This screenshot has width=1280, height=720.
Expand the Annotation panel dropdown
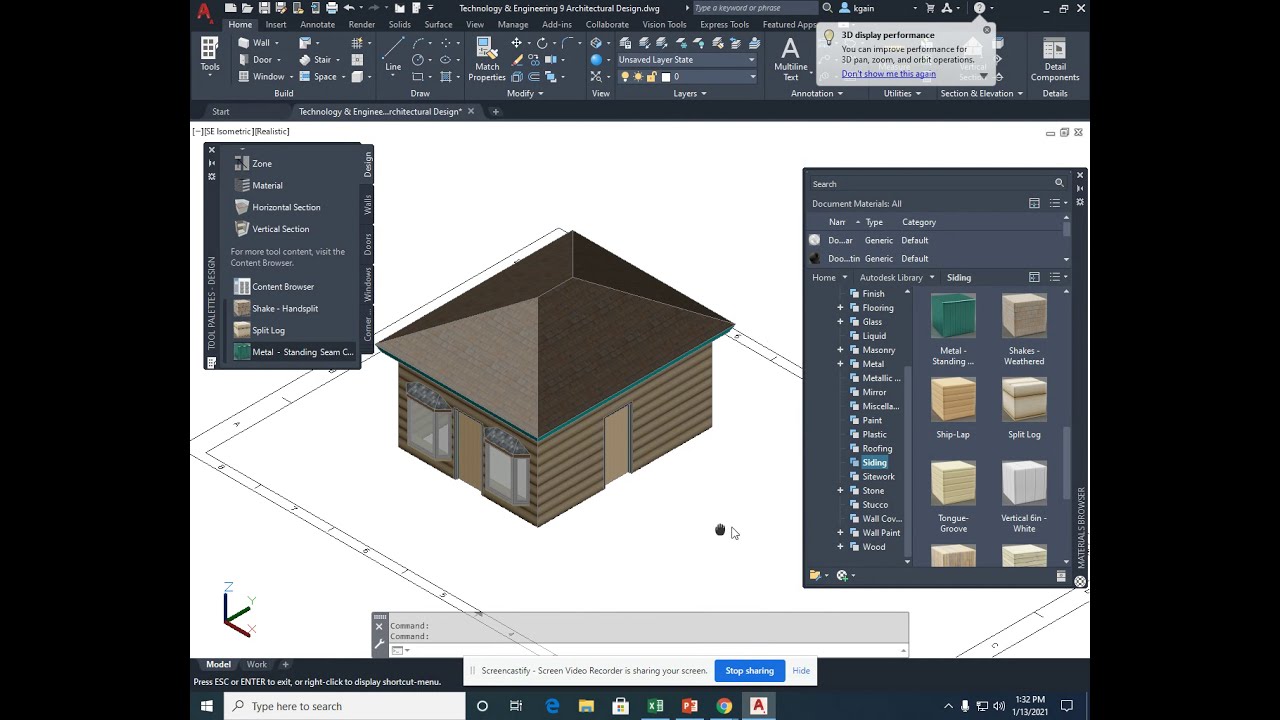point(817,94)
